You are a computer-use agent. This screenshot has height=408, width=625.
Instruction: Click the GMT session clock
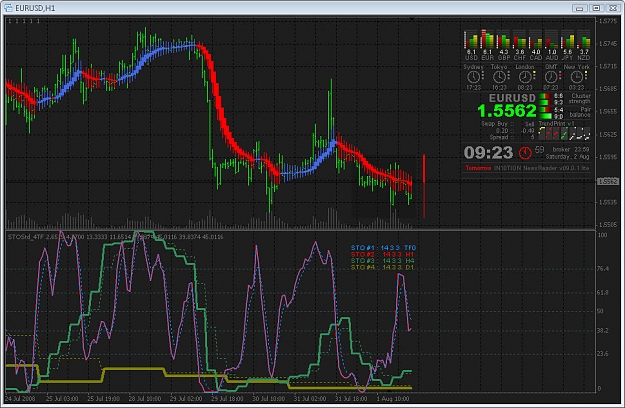click(551, 77)
